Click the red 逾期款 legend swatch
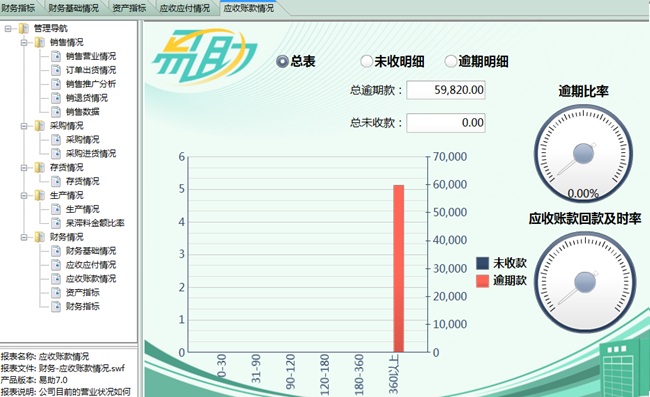650x397 pixels. (483, 281)
